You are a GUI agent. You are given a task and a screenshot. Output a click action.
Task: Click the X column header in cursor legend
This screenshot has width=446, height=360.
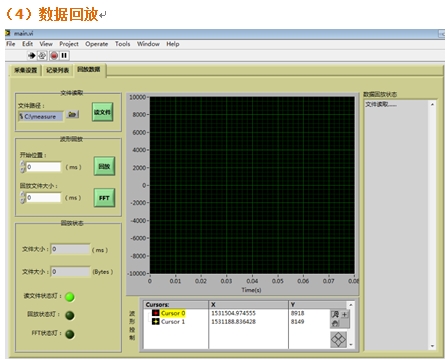[249, 304]
